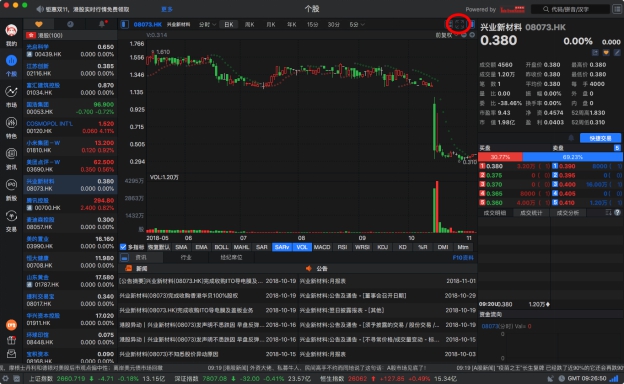Zoom in the chart with plus icon

tap(472, 35)
